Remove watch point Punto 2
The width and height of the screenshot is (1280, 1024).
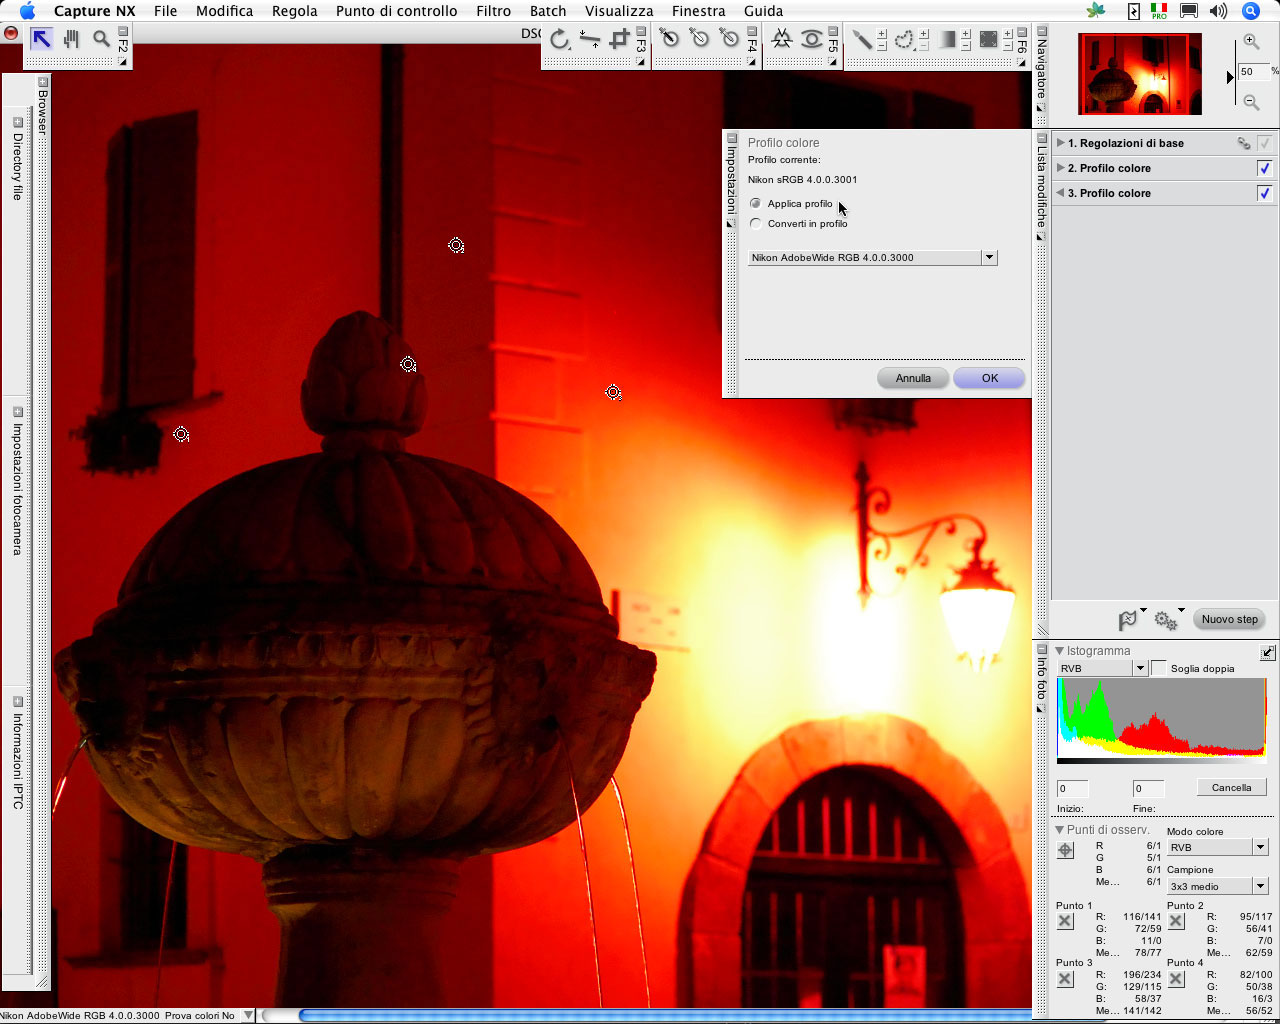(1176, 921)
